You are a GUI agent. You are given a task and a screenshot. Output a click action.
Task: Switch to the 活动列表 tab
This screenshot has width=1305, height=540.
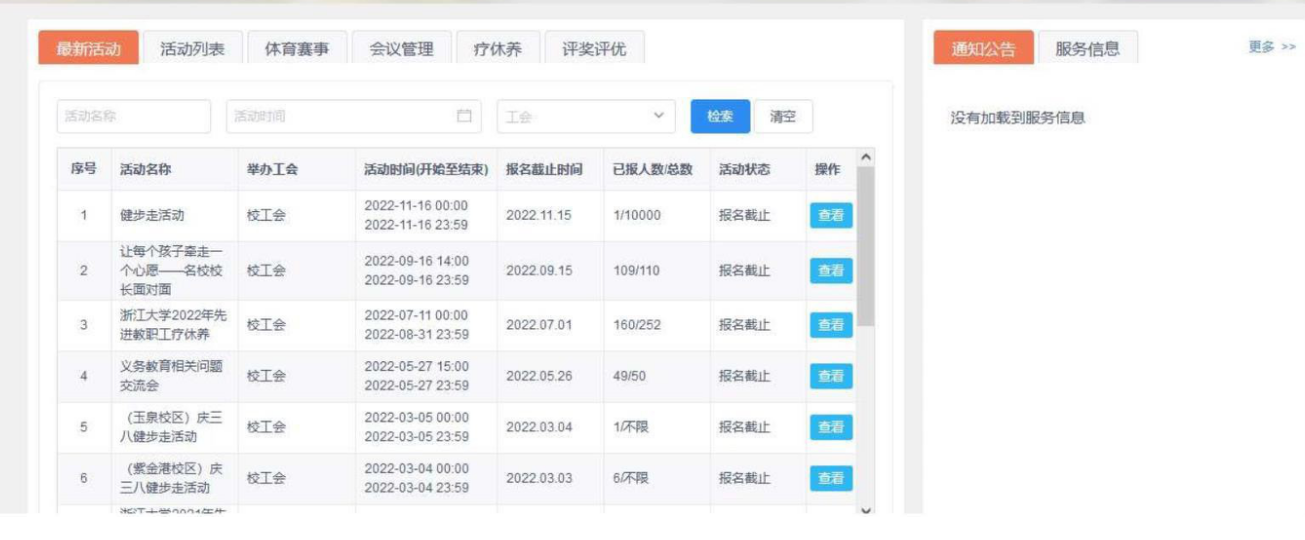click(x=192, y=49)
